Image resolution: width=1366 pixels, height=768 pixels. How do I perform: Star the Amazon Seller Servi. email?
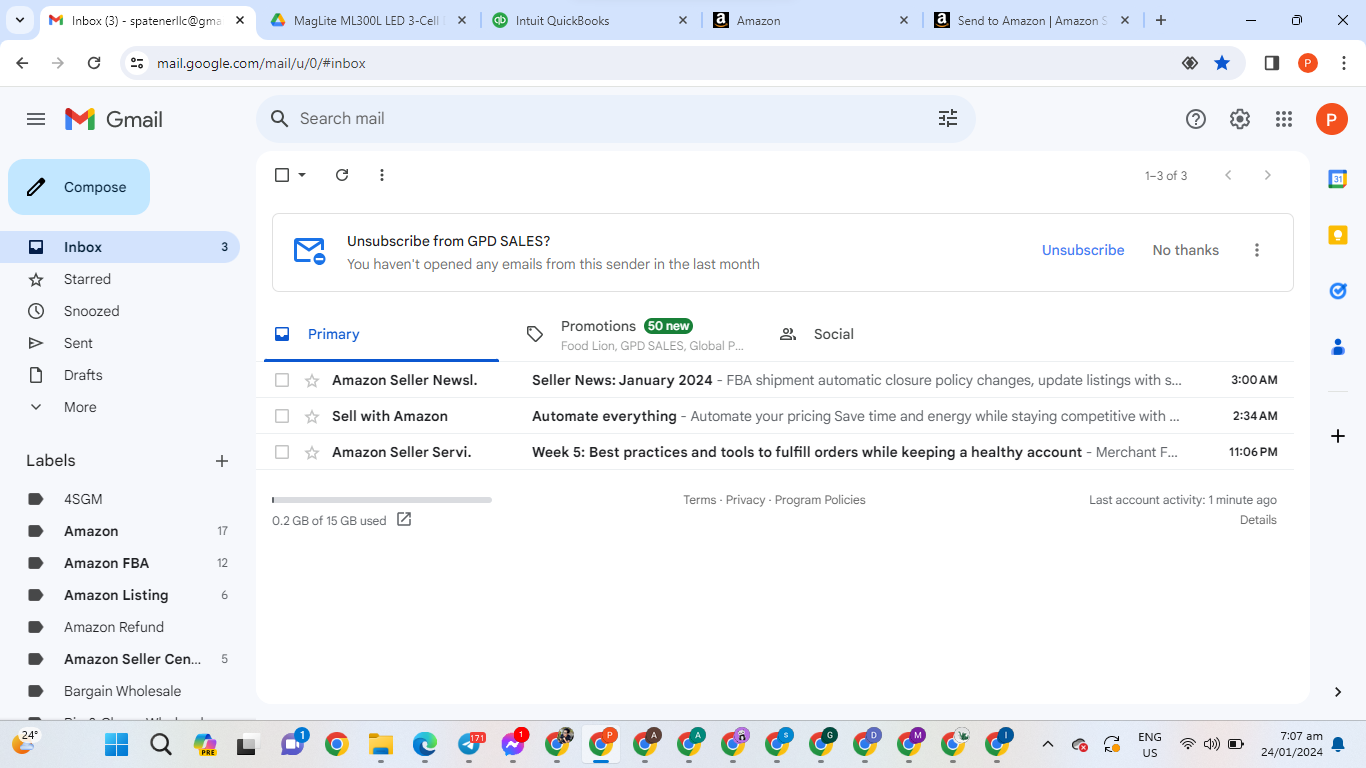click(312, 452)
